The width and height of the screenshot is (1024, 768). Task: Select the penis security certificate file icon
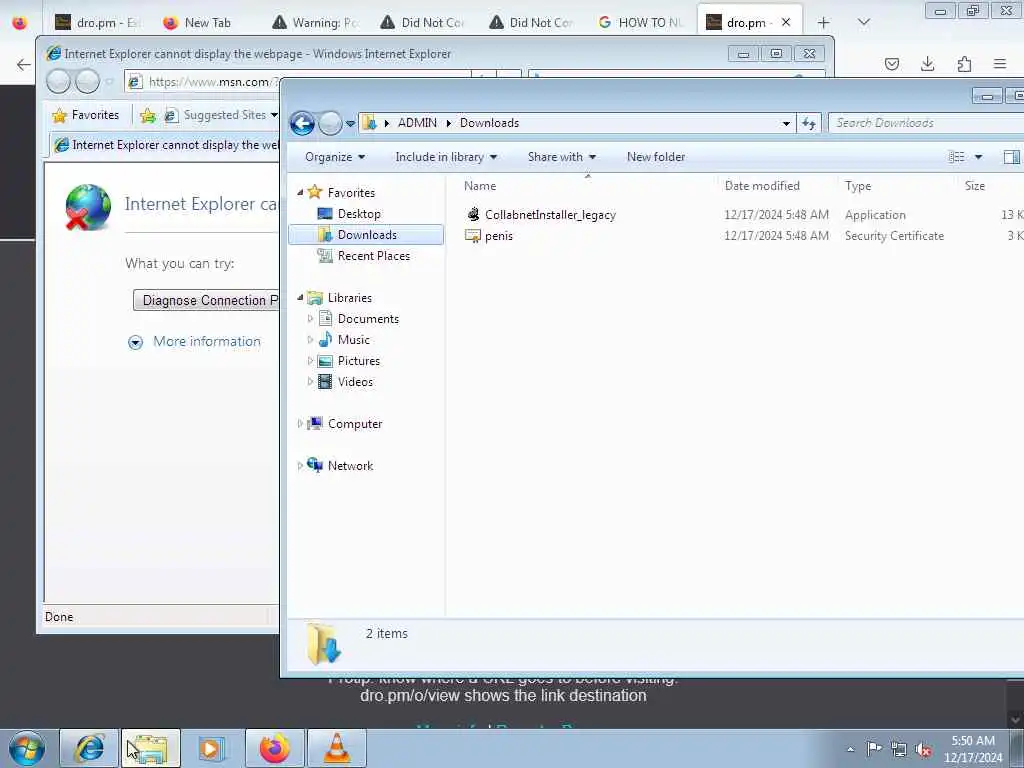[x=473, y=236]
